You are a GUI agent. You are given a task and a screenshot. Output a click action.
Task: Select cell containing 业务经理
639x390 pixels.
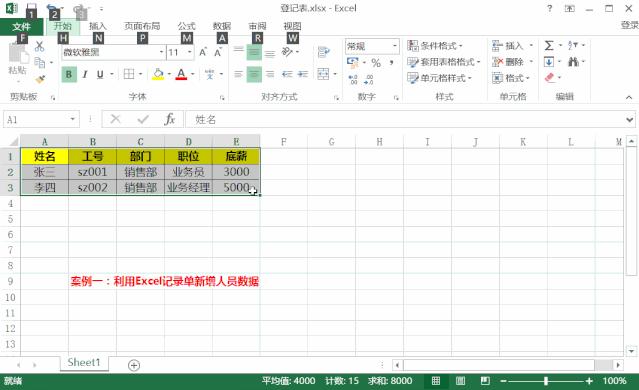188,187
